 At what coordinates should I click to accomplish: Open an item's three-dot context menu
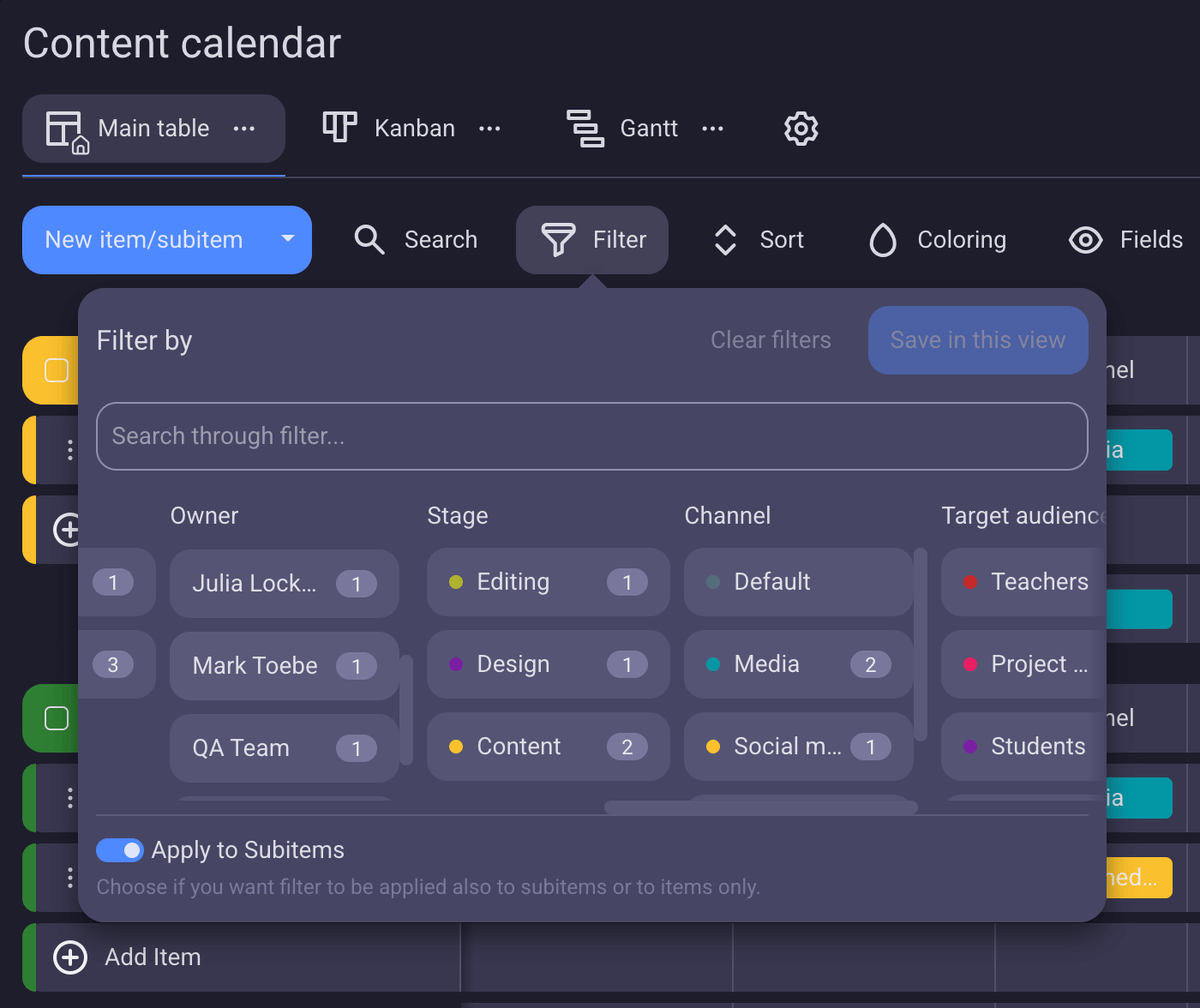(68, 450)
